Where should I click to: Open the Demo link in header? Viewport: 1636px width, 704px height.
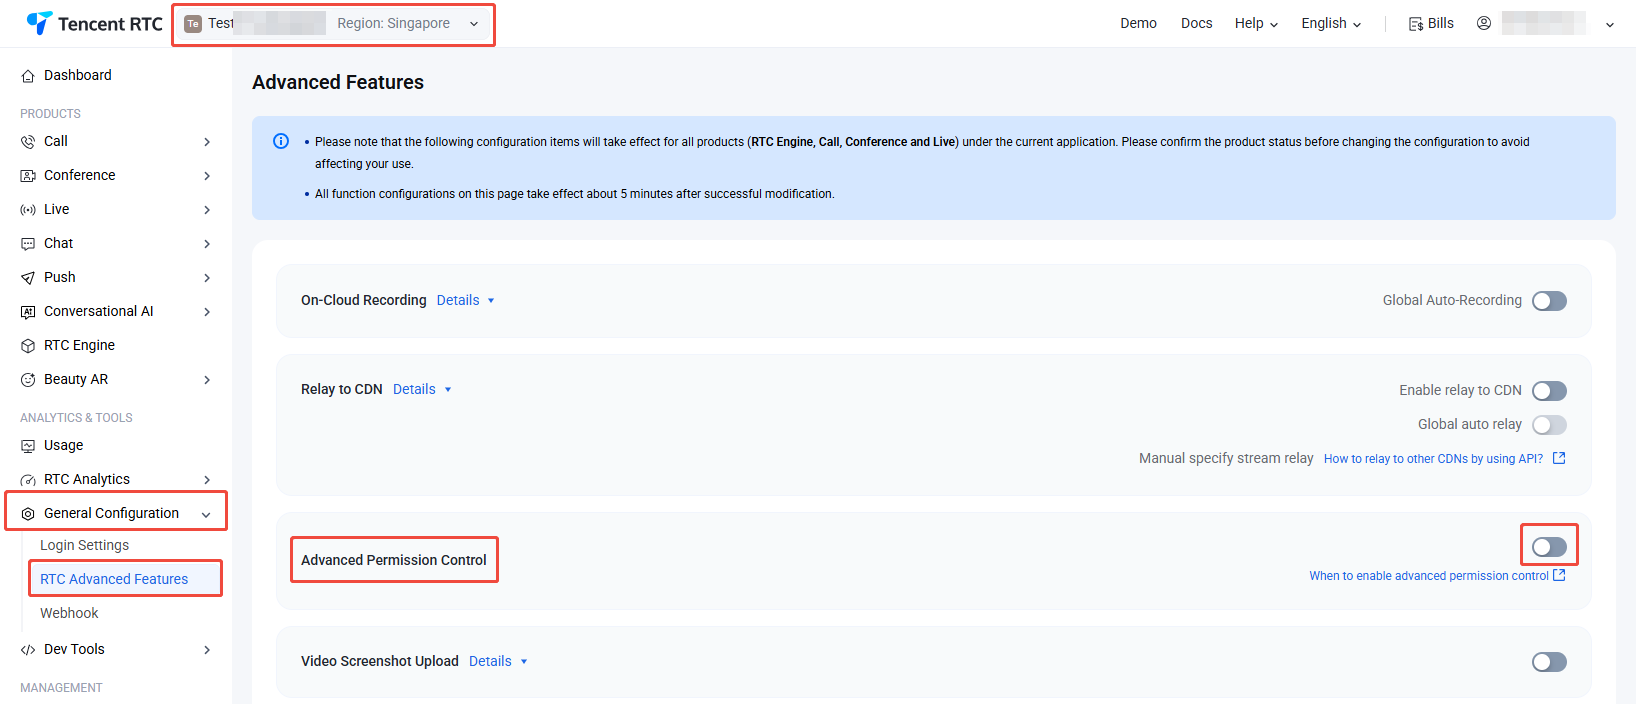tap(1138, 23)
